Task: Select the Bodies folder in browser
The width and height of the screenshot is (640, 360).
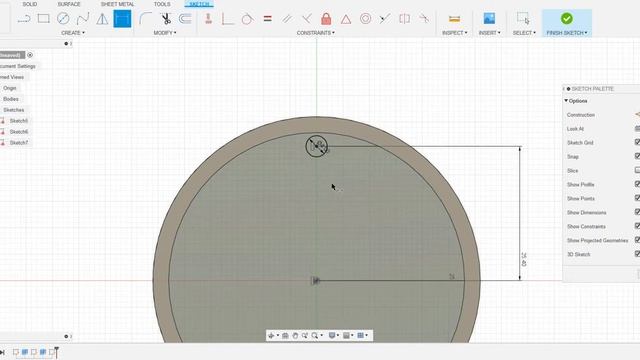Action: [x=11, y=99]
